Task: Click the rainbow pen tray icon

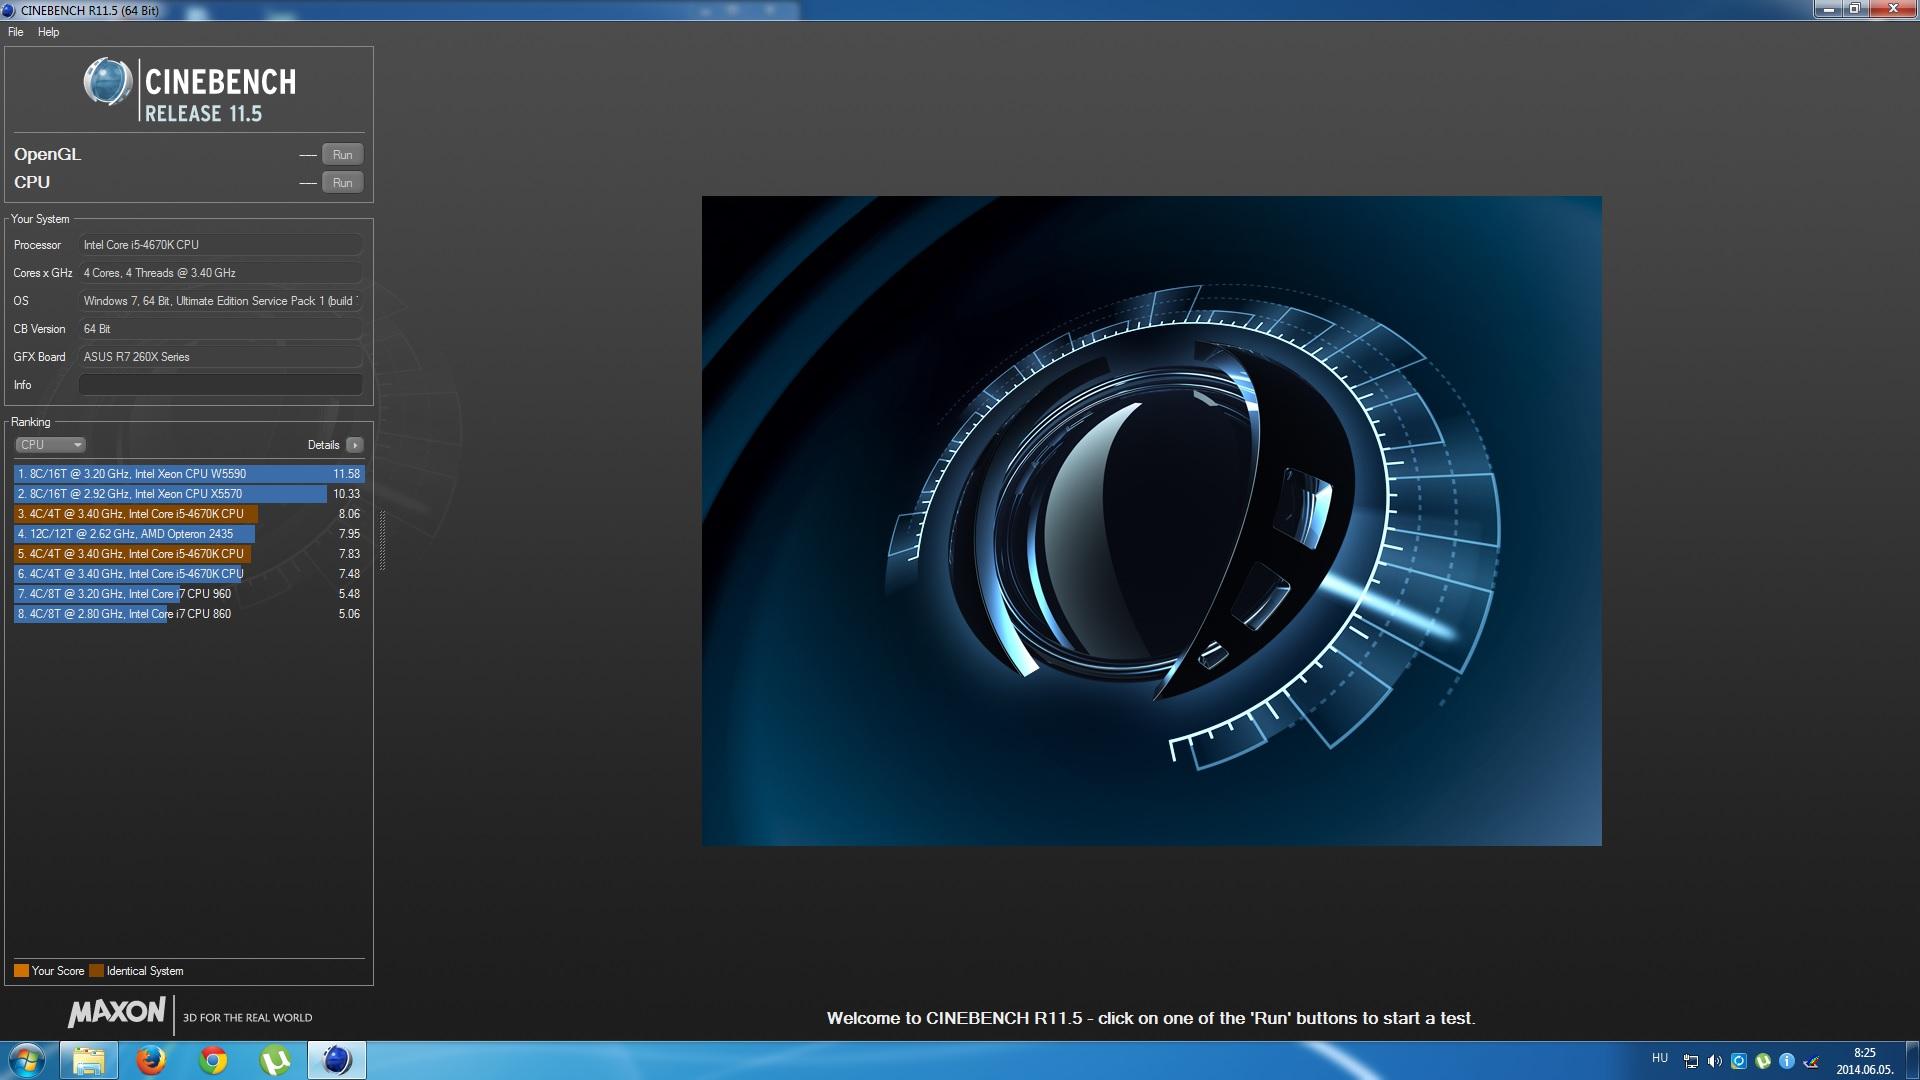Action: [x=1811, y=1061]
